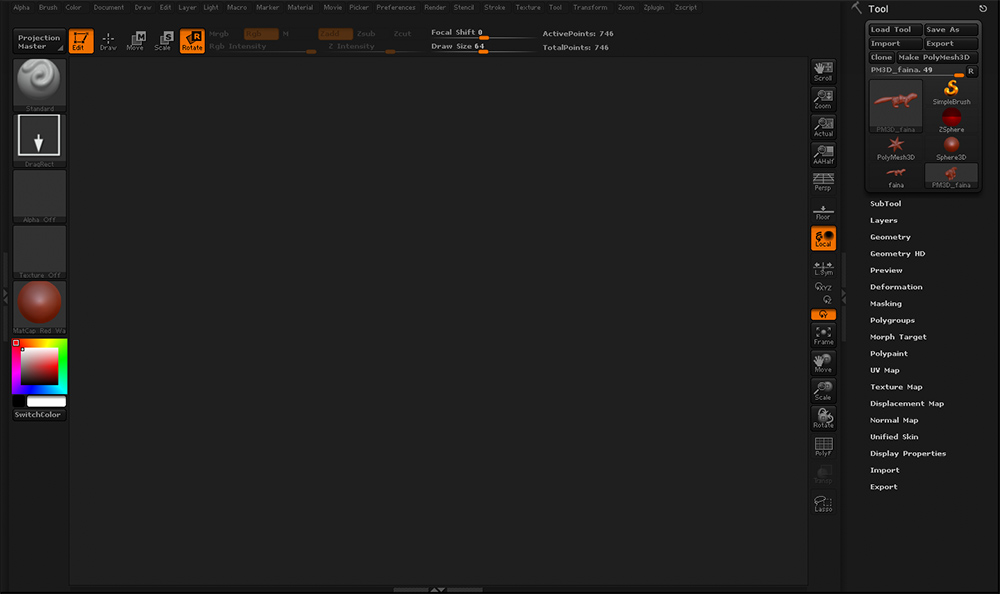Select the Scale transform tool in top shelf

point(163,41)
